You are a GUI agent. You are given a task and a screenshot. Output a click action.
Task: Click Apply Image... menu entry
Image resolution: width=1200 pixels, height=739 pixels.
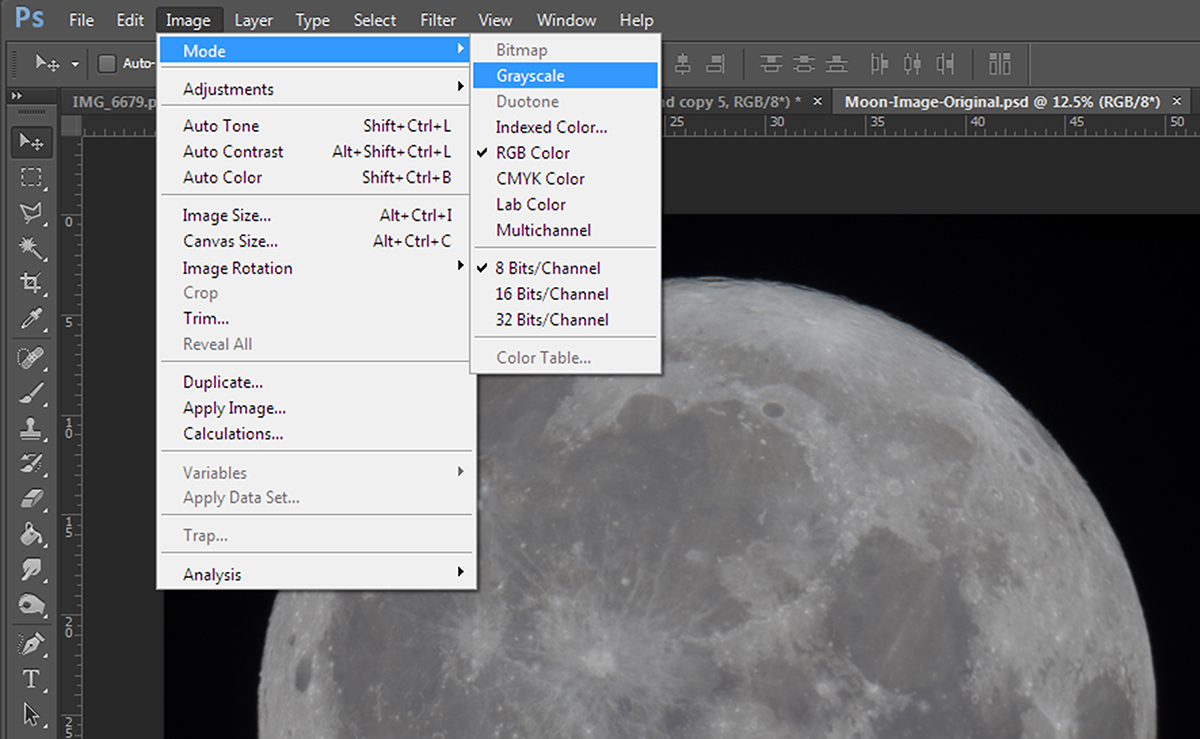315,408
